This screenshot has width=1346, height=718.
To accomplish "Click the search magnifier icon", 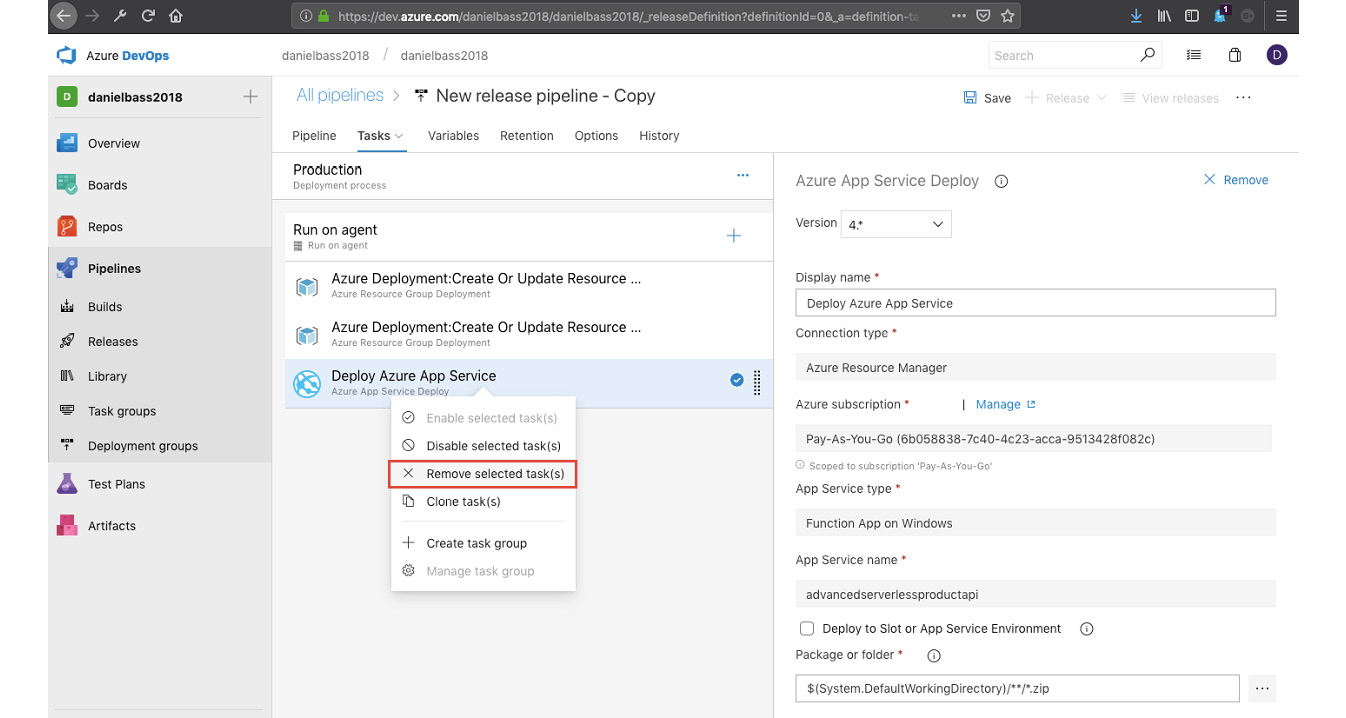I will pos(1148,56).
